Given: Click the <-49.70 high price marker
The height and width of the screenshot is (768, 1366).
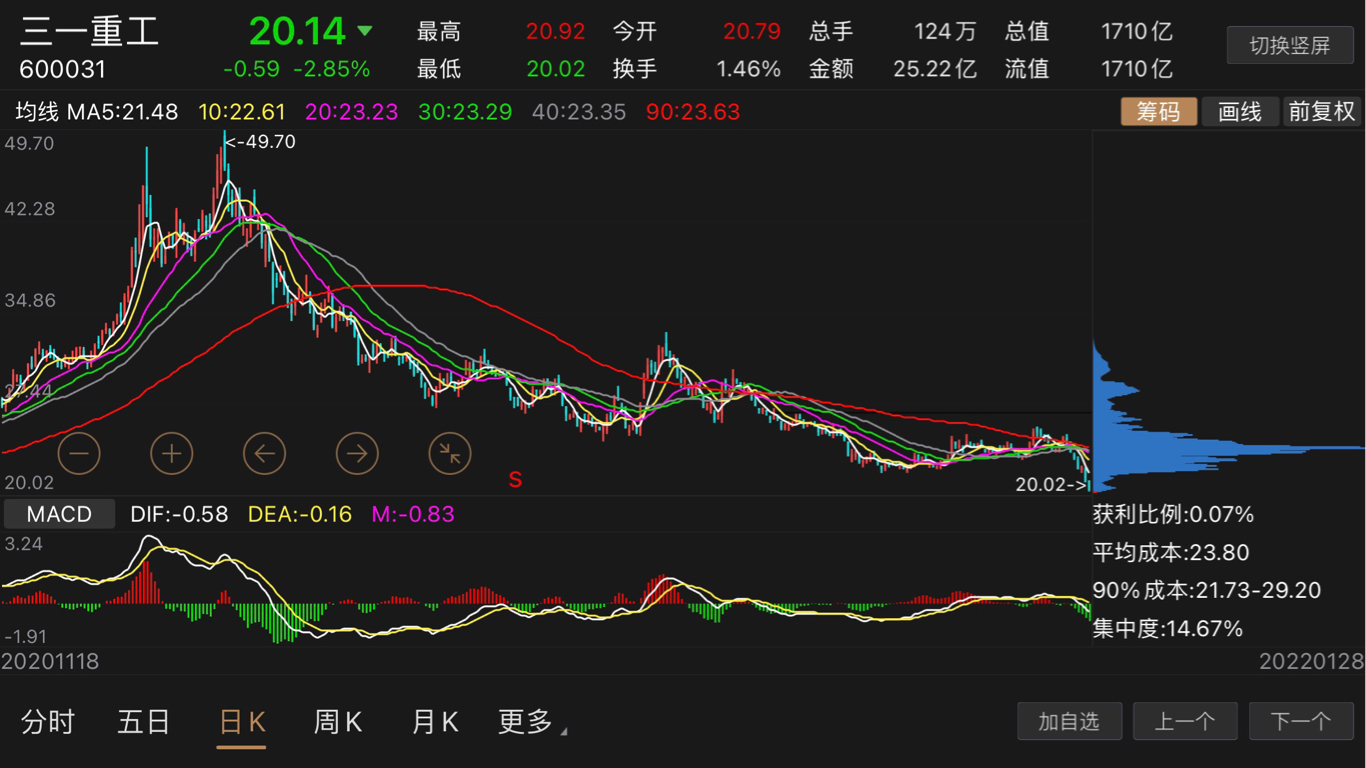Looking at the screenshot, I should pyautogui.click(x=261, y=142).
